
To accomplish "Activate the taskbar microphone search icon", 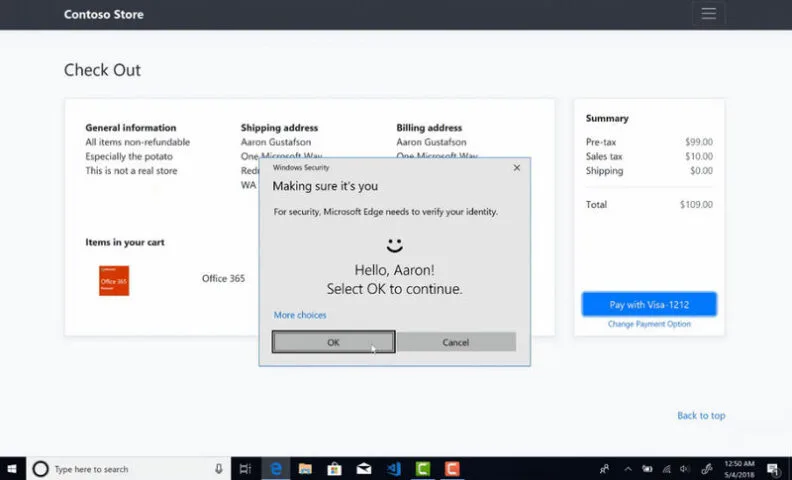I will click(x=219, y=469).
